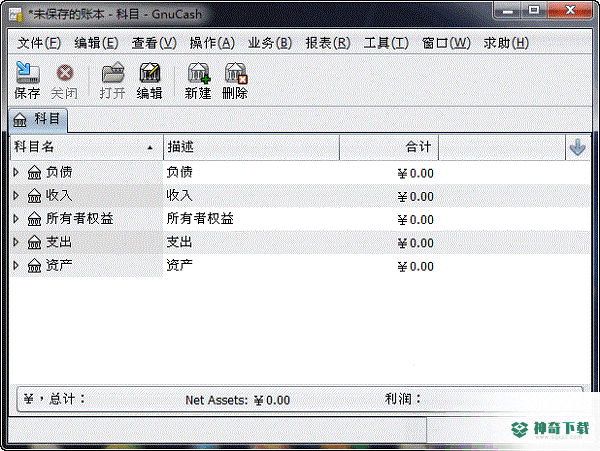Click the ¥0.00 total for 负债

416,174
